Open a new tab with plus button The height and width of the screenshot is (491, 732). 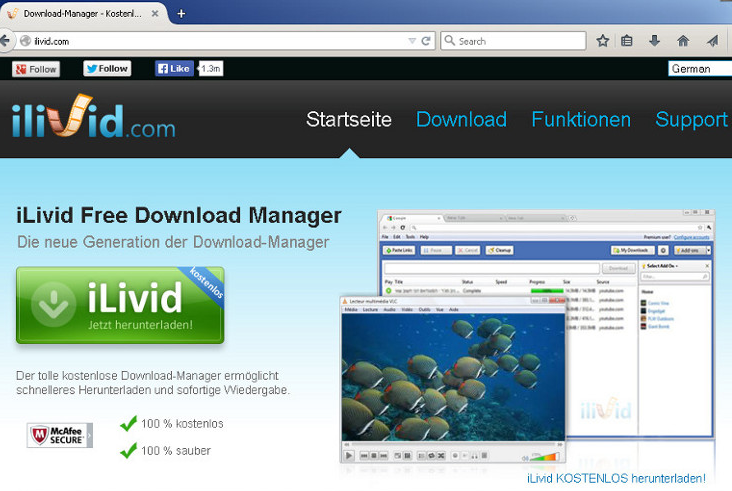point(181,14)
